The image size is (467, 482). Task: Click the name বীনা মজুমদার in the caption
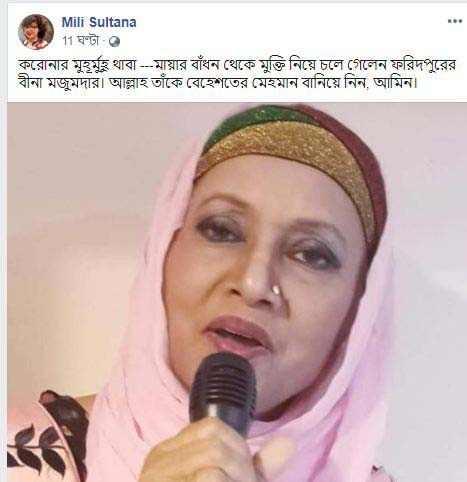pos(59,83)
